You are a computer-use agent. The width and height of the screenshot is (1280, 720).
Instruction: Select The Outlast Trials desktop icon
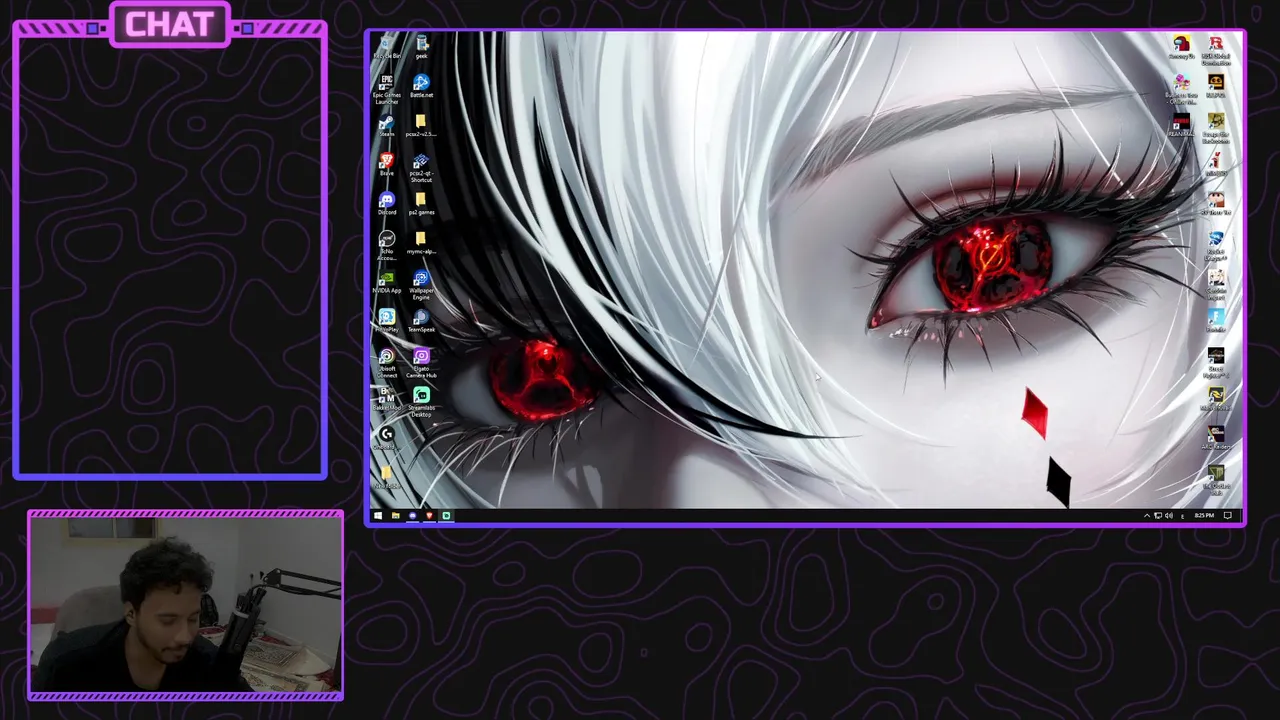(x=1216, y=479)
